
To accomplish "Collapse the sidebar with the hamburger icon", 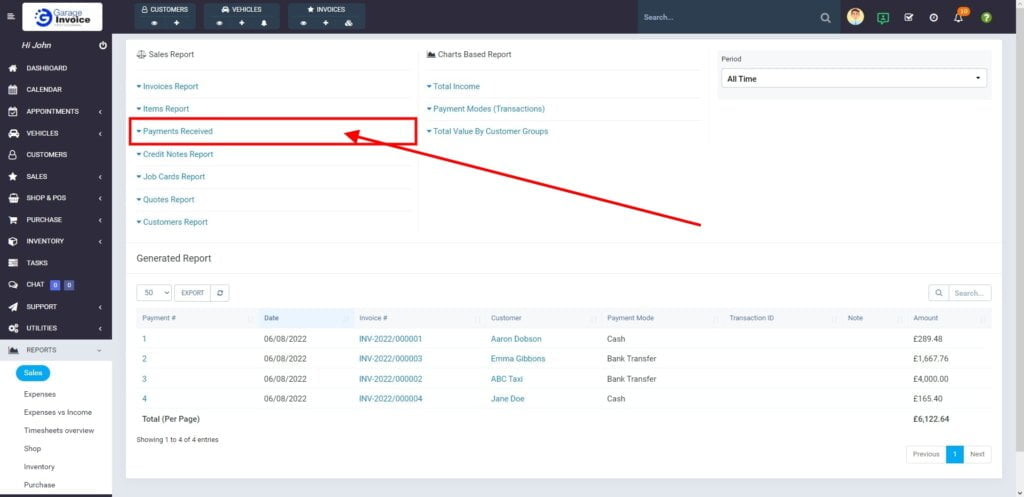I will (10, 16).
